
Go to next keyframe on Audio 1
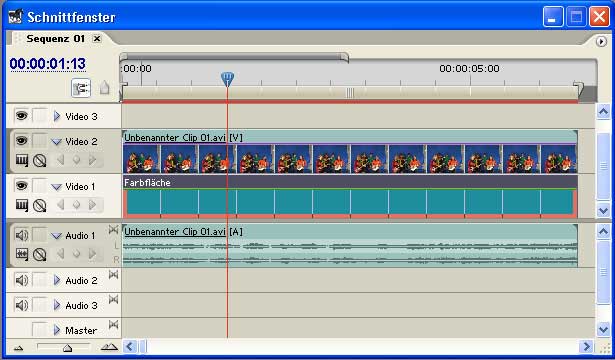(x=93, y=254)
